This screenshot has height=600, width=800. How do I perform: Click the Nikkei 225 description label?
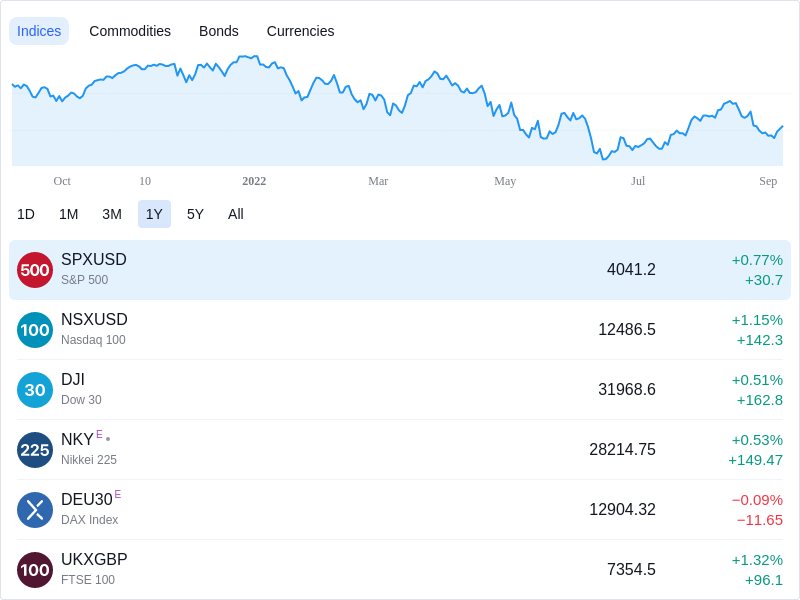[89, 460]
